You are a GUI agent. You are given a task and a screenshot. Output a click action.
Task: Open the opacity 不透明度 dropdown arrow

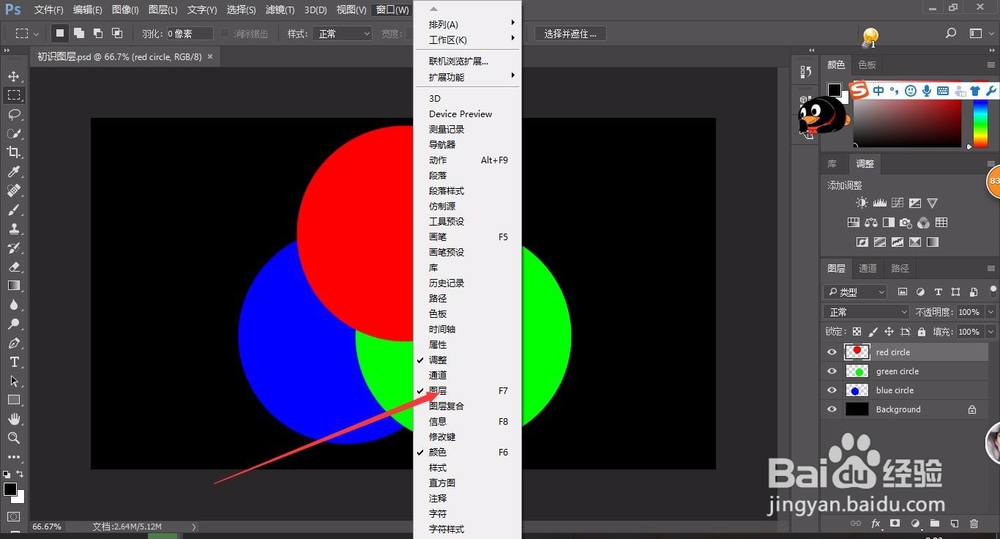[990, 312]
